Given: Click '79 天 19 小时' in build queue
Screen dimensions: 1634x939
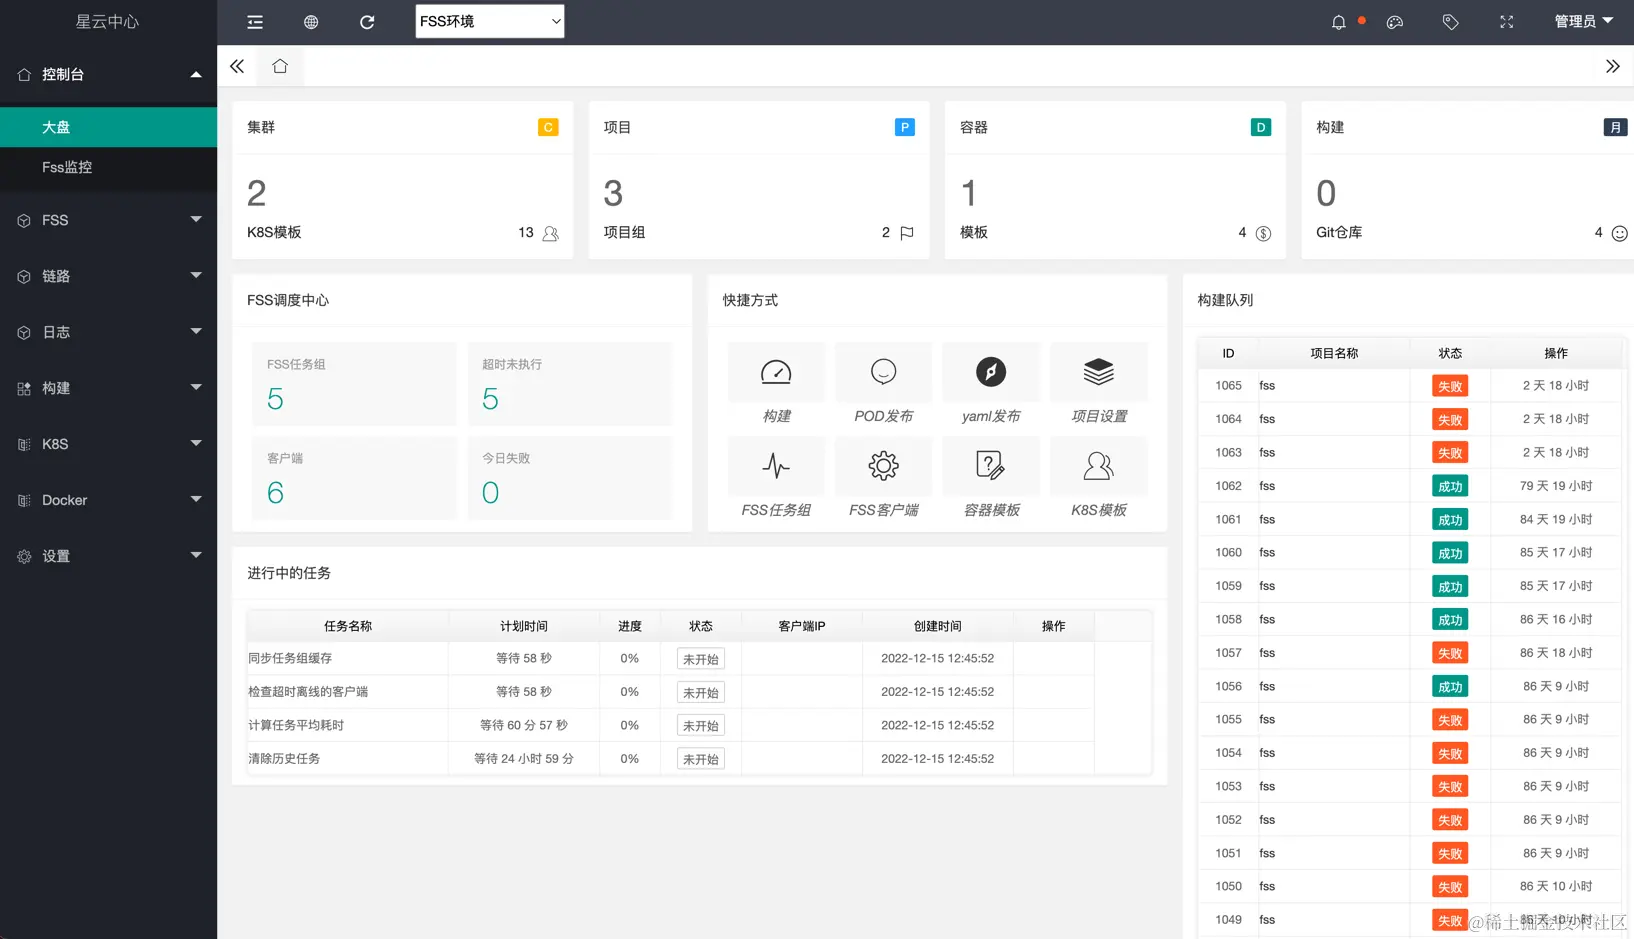Looking at the screenshot, I should click(x=1556, y=486).
